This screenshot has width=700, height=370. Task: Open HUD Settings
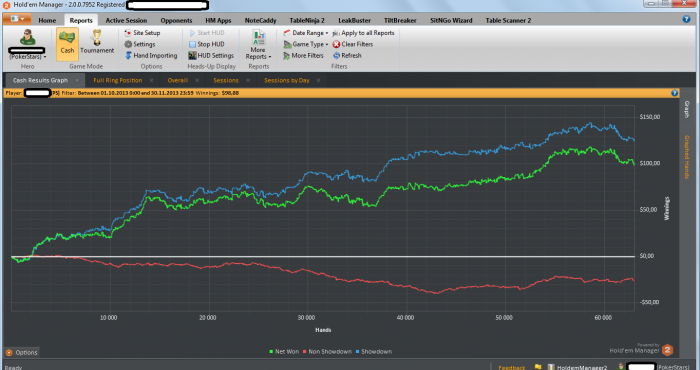click(211, 56)
